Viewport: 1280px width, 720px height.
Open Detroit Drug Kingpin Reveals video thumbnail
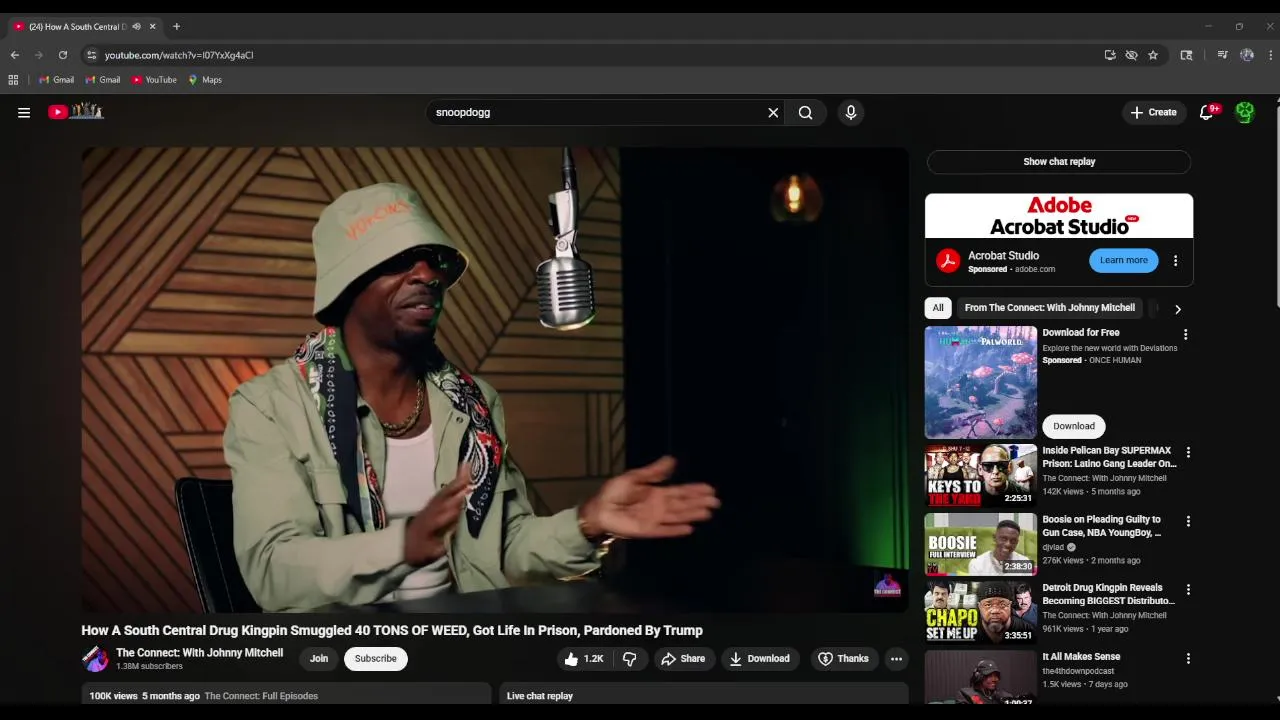[981, 613]
